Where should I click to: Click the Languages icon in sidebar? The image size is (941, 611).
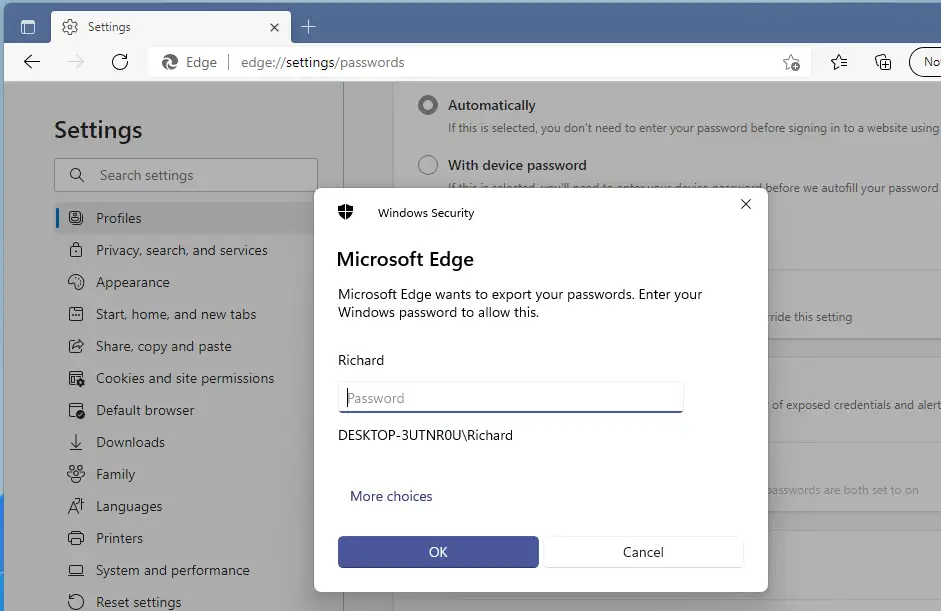(76, 506)
